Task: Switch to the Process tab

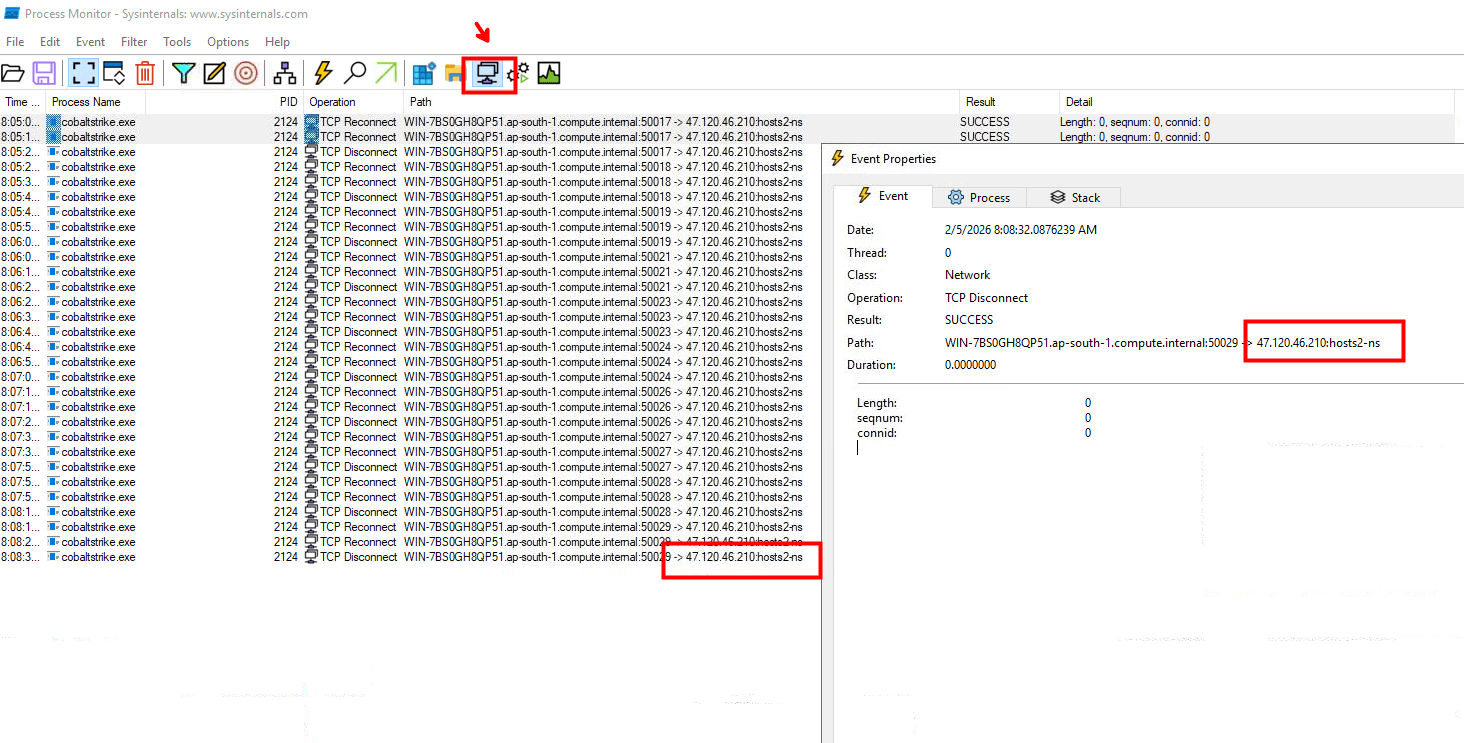Action: [x=979, y=198]
